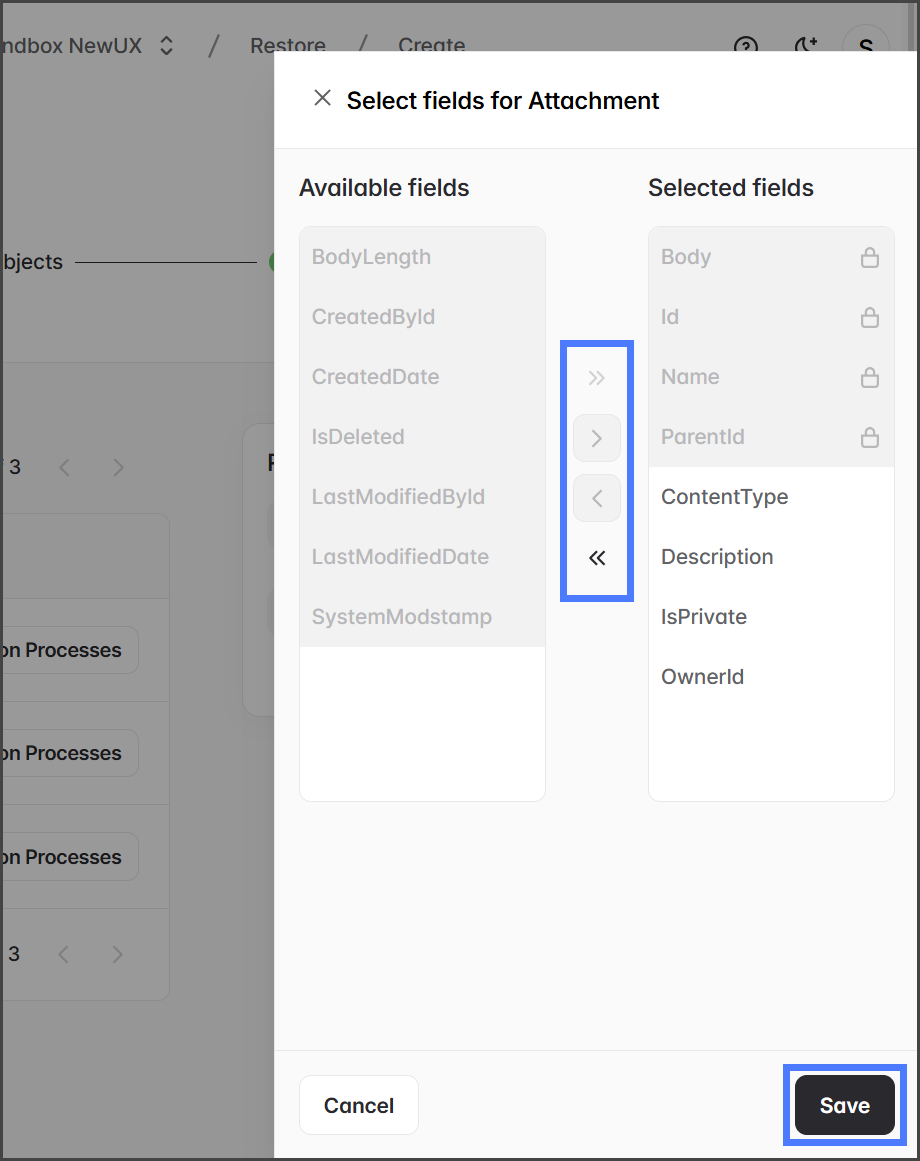Open the help question mark icon
This screenshot has width=920, height=1161.
coord(746,46)
